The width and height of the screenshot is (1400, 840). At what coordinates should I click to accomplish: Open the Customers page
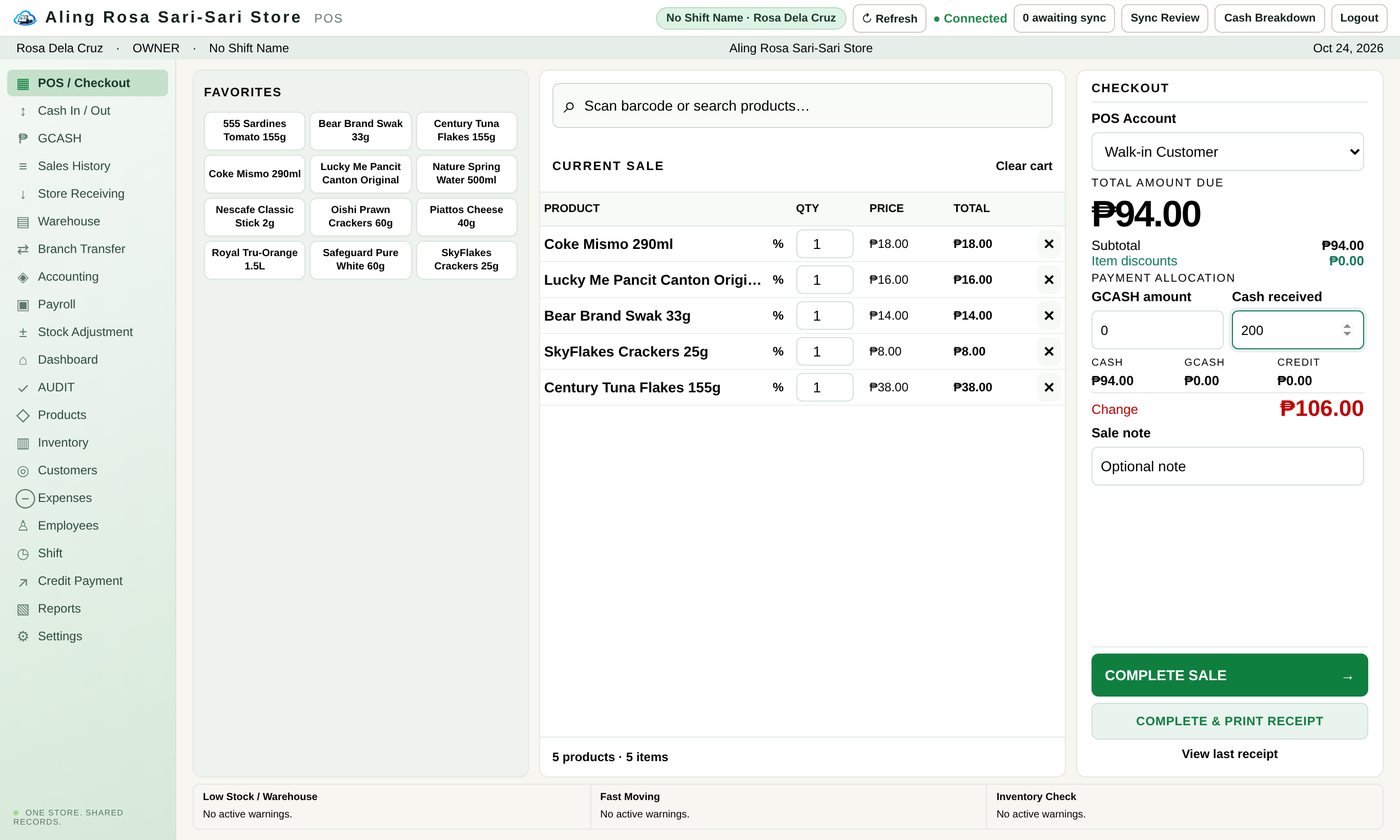(87, 470)
